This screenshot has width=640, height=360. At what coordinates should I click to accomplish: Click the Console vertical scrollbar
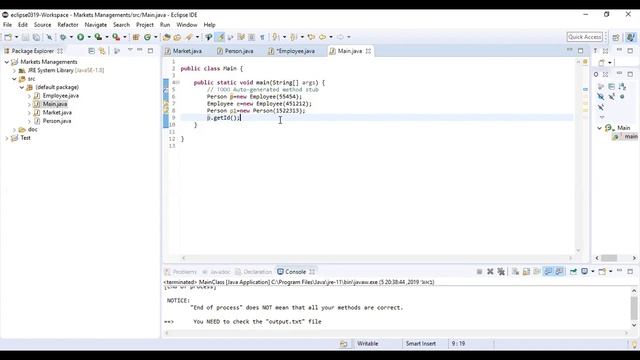(x=634, y=308)
